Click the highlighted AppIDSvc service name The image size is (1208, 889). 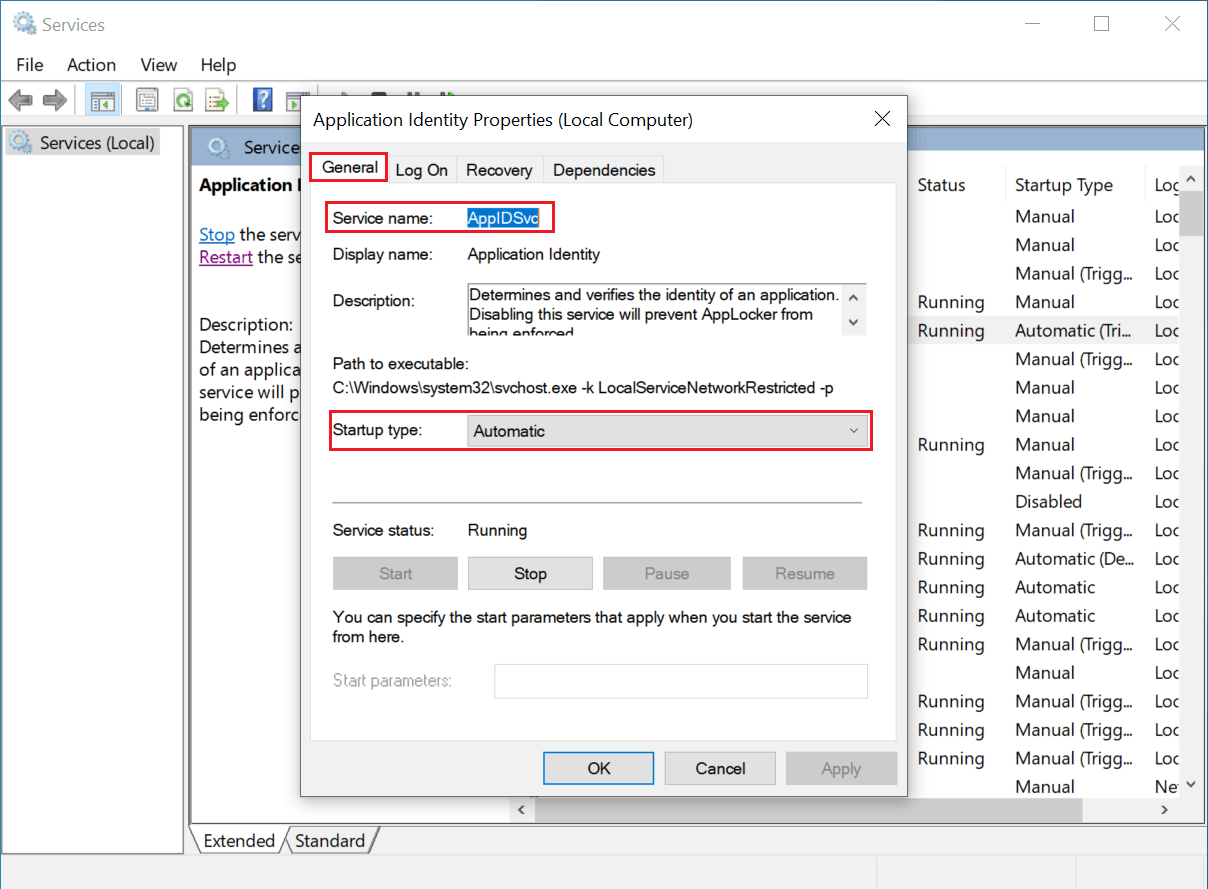click(x=503, y=218)
